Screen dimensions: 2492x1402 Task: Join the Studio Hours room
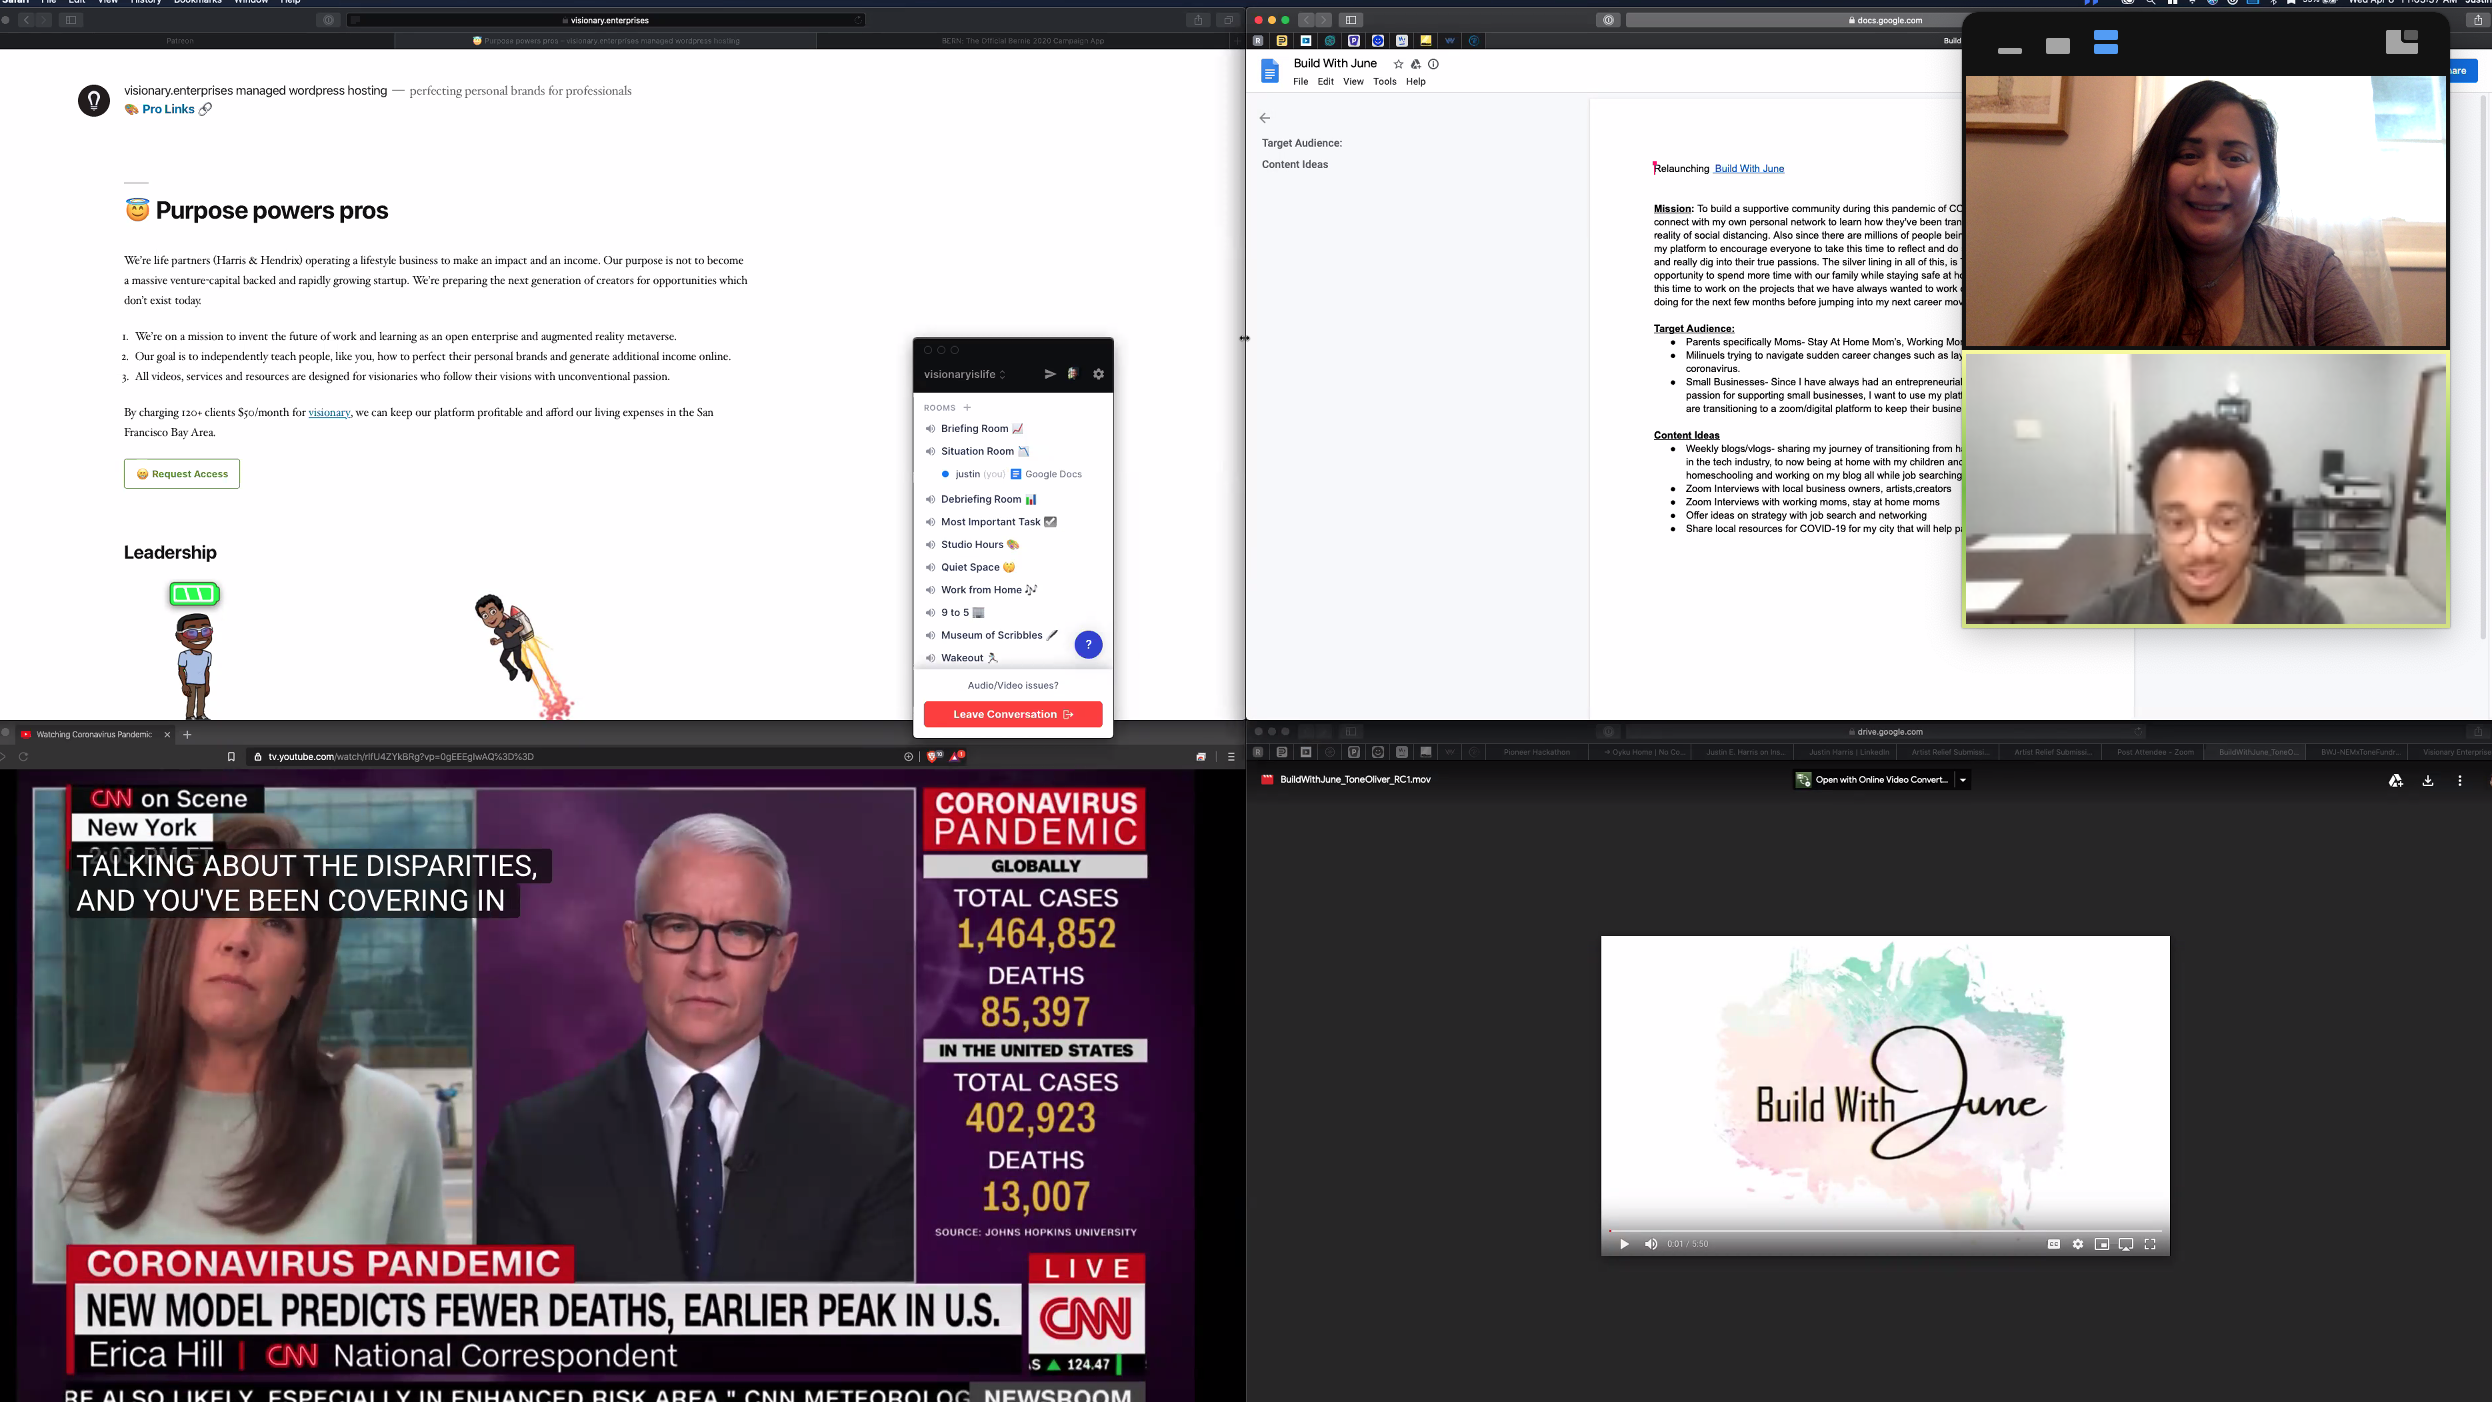(972, 545)
